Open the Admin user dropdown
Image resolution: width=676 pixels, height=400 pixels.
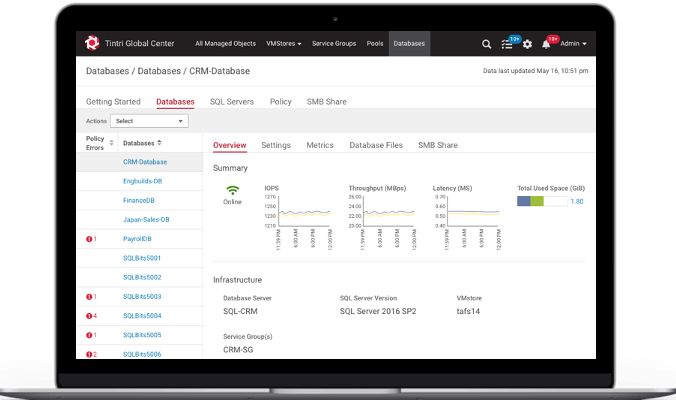pyautogui.click(x=573, y=44)
